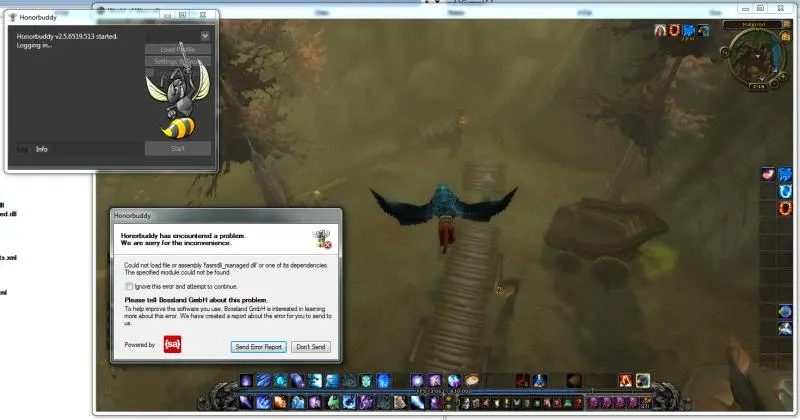Click the fourth buff icon near minimap
The width and height of the screenshot is (800, 420).
(704, 31)
